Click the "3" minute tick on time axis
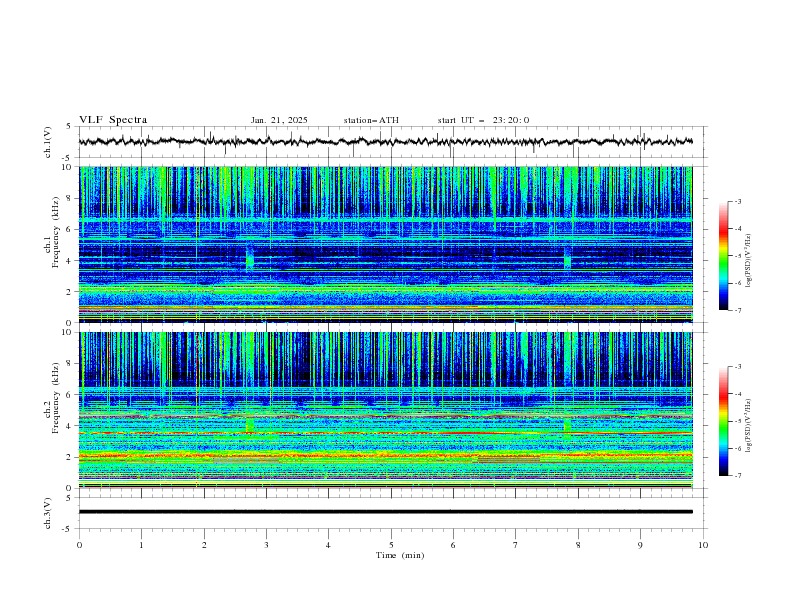Viewport: 792px width, 612px height. click(x=266, y=545)
